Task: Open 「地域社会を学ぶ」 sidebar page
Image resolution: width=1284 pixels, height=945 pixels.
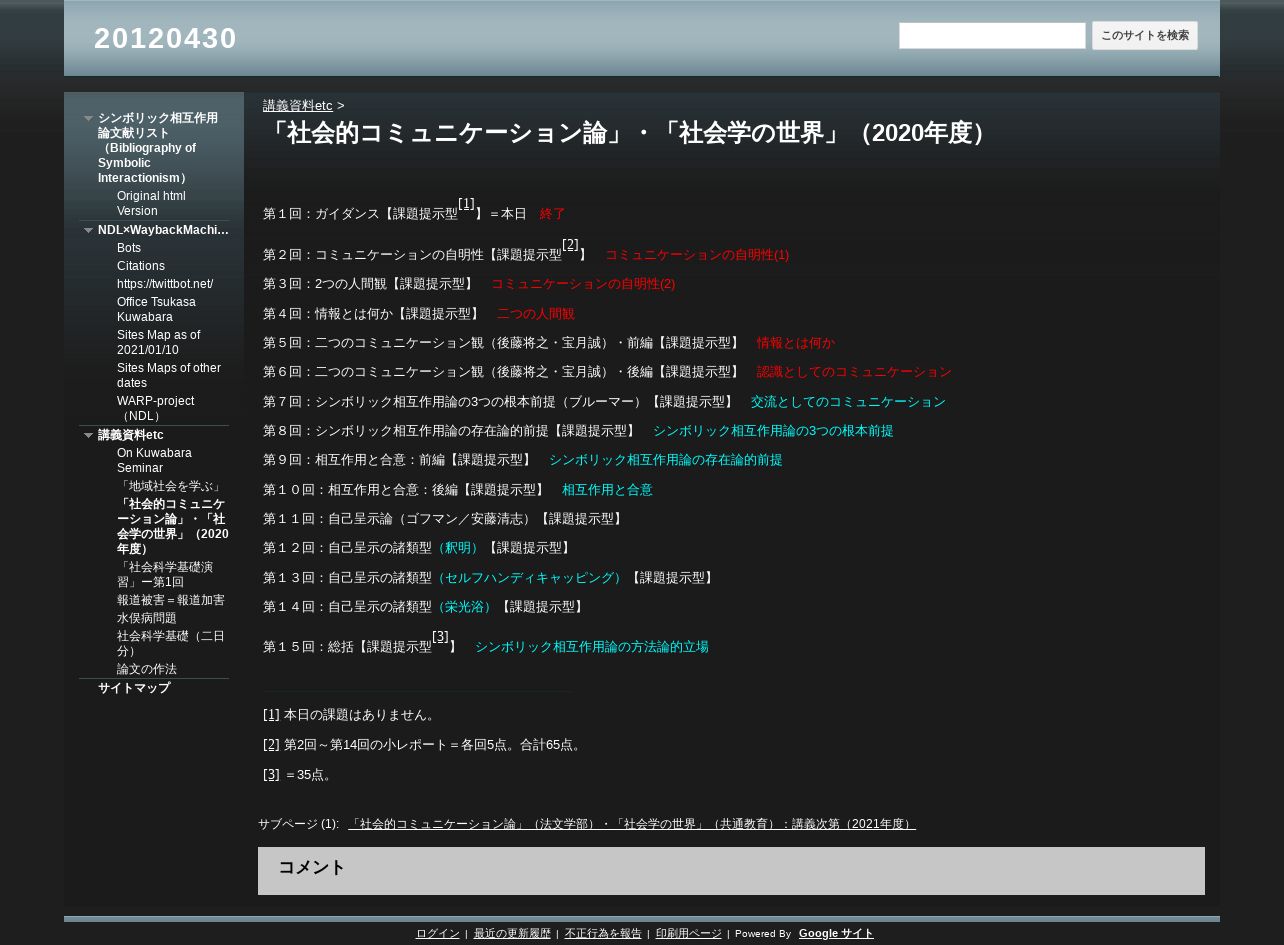Action: 170,486
